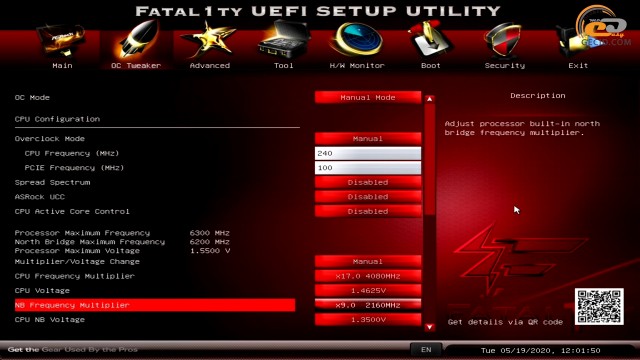Screen dimensions: 640x360
Task: Select the OC Tweaker rocket icon
Action: (138, 40)
